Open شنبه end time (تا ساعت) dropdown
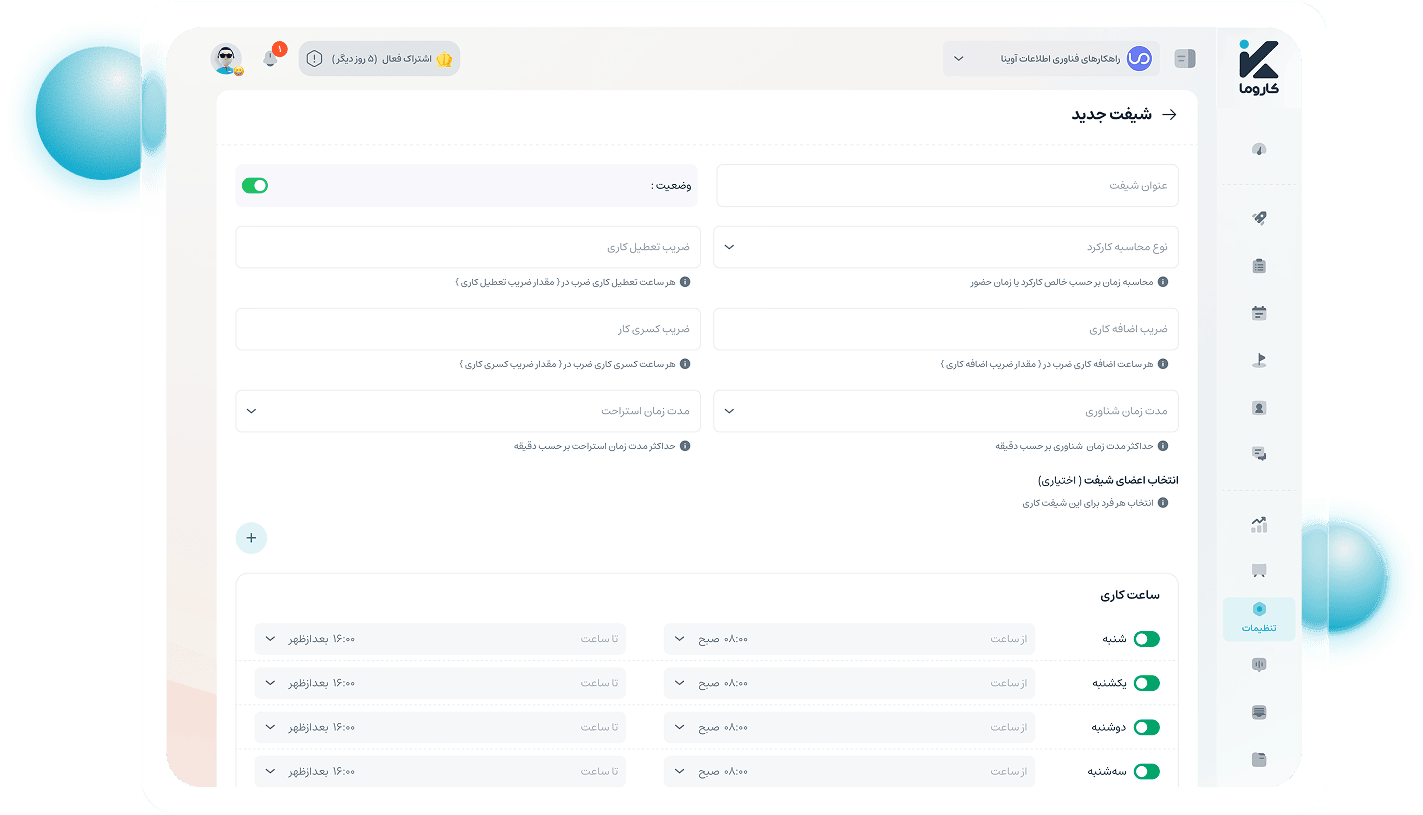 click(440, 639)
